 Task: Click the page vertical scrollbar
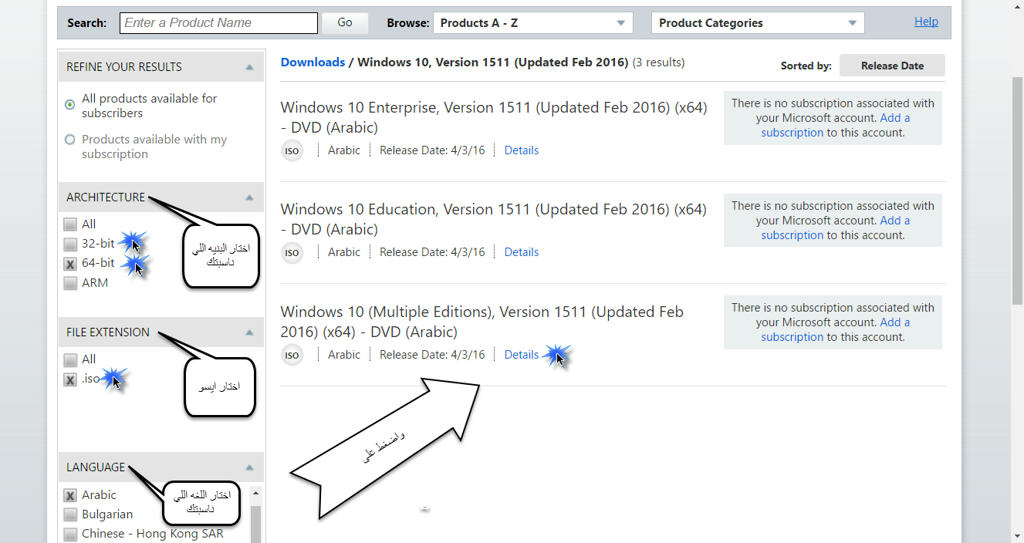[1017, 189]
